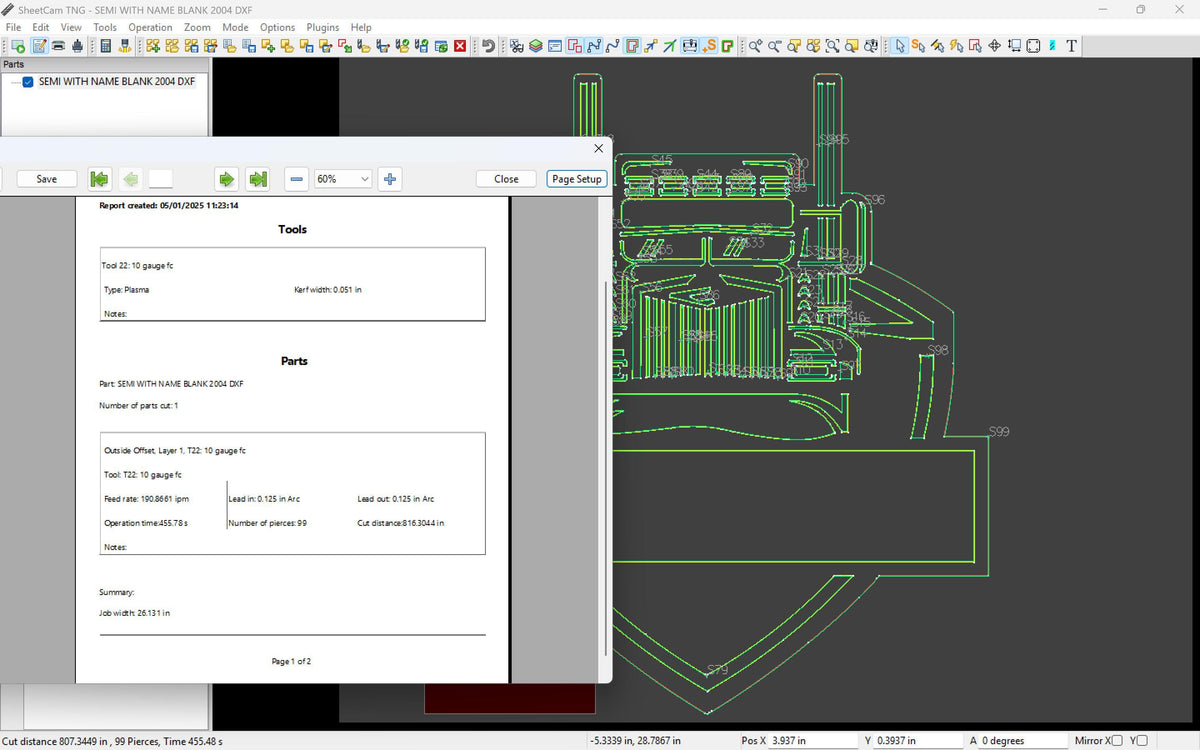The image size is (1200, 750).
Task: Open the Operation menu
Action: (x=150, y=27)
